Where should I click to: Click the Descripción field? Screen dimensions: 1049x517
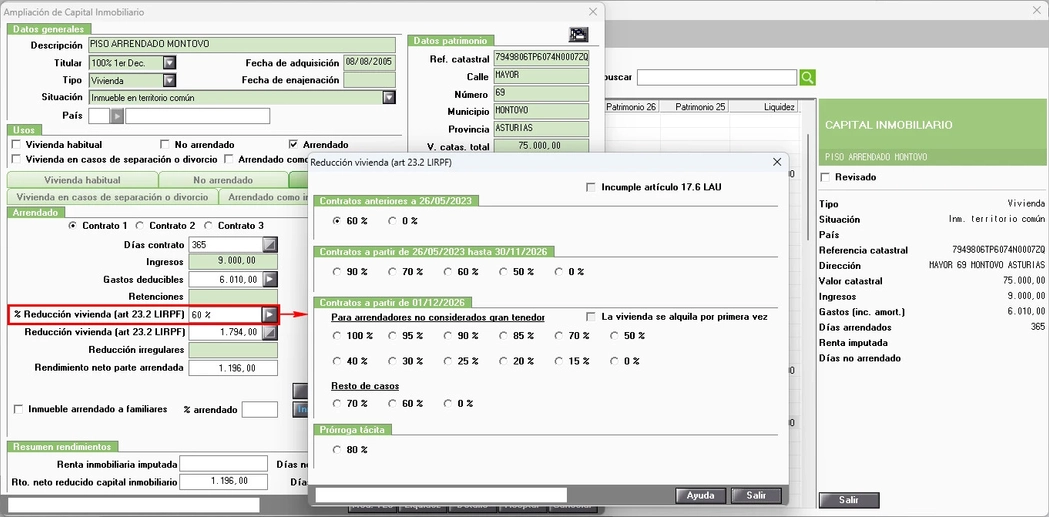[x=242, y=44]
